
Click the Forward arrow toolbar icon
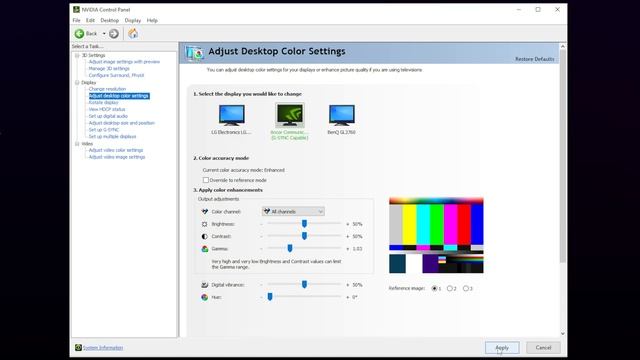tap(114, 33)
